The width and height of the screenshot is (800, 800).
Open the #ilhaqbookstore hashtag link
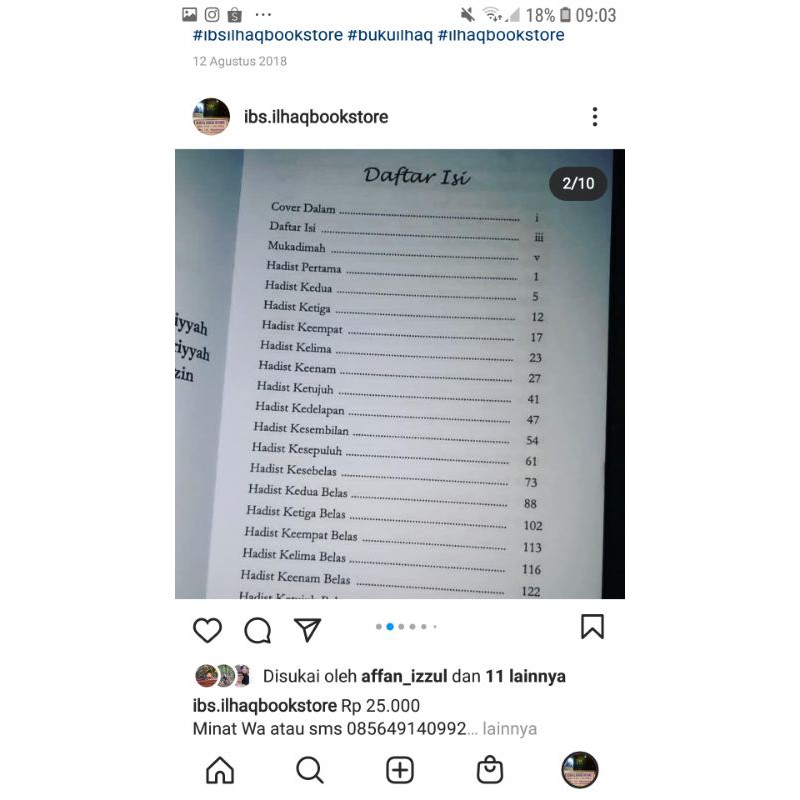coord(501,35)
